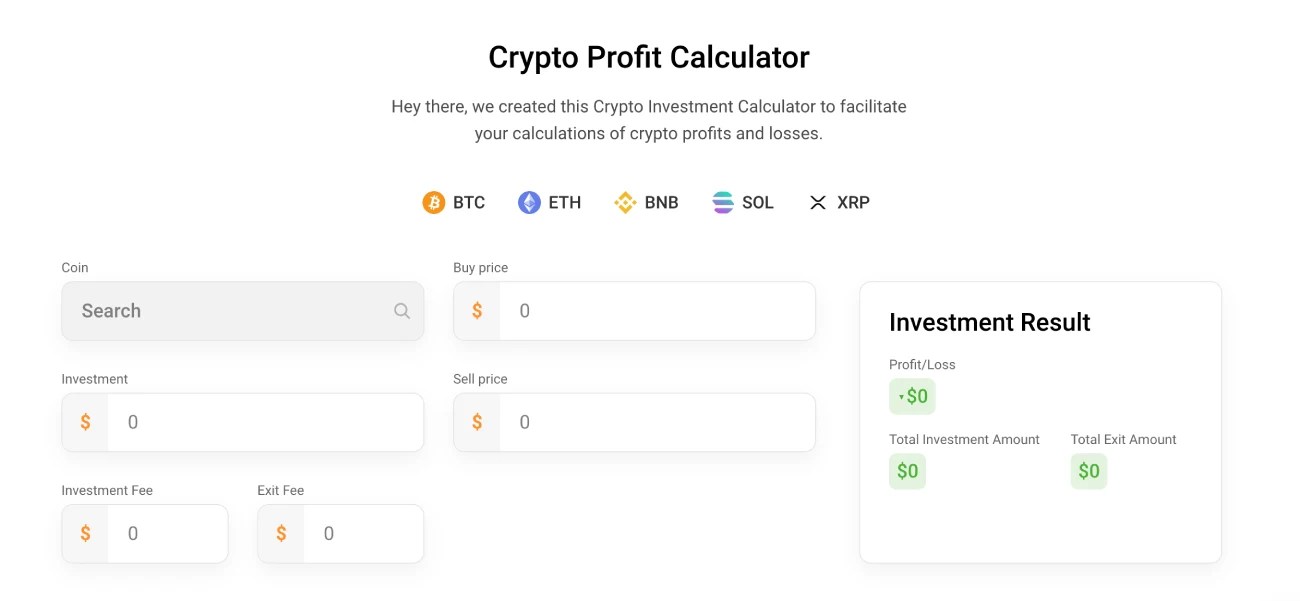
Task: Select the SOL coin icon
Action: (x=721, y=202)
